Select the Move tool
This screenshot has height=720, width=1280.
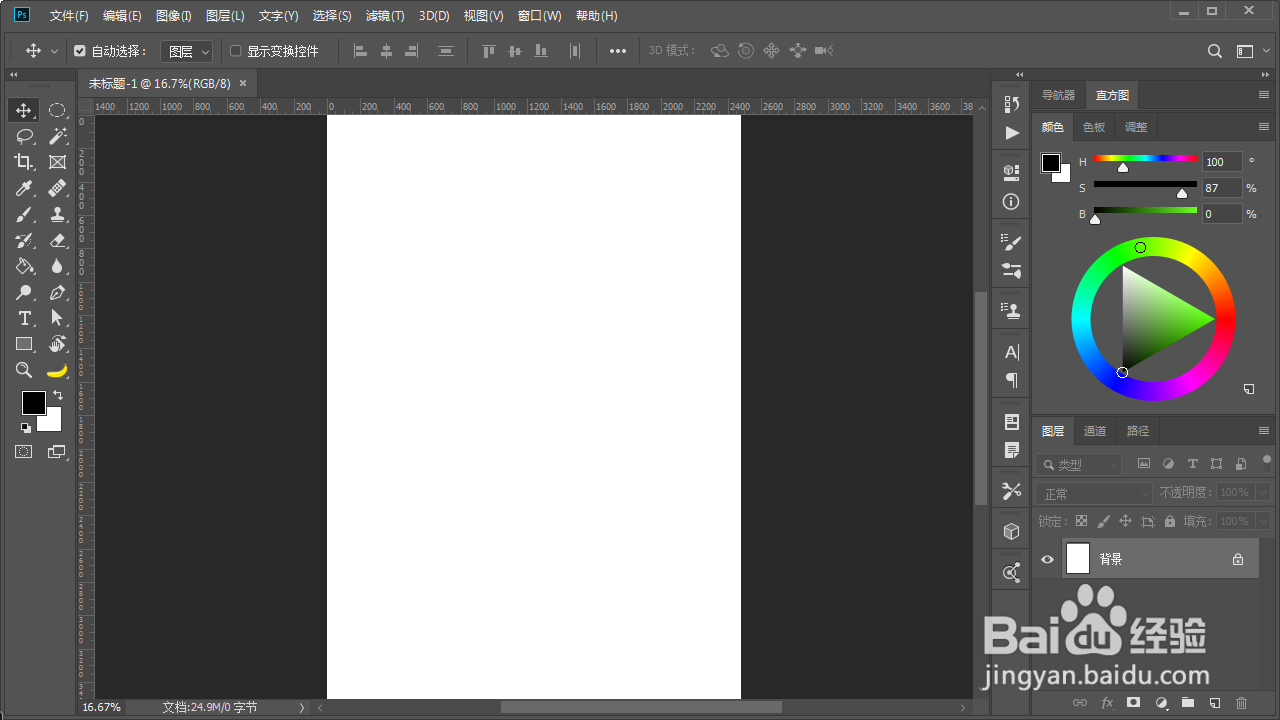pos(25,110)
